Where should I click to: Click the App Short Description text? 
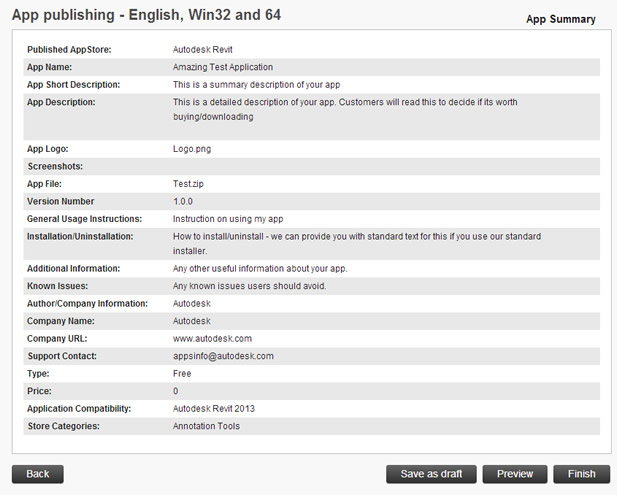pos(257,85)
